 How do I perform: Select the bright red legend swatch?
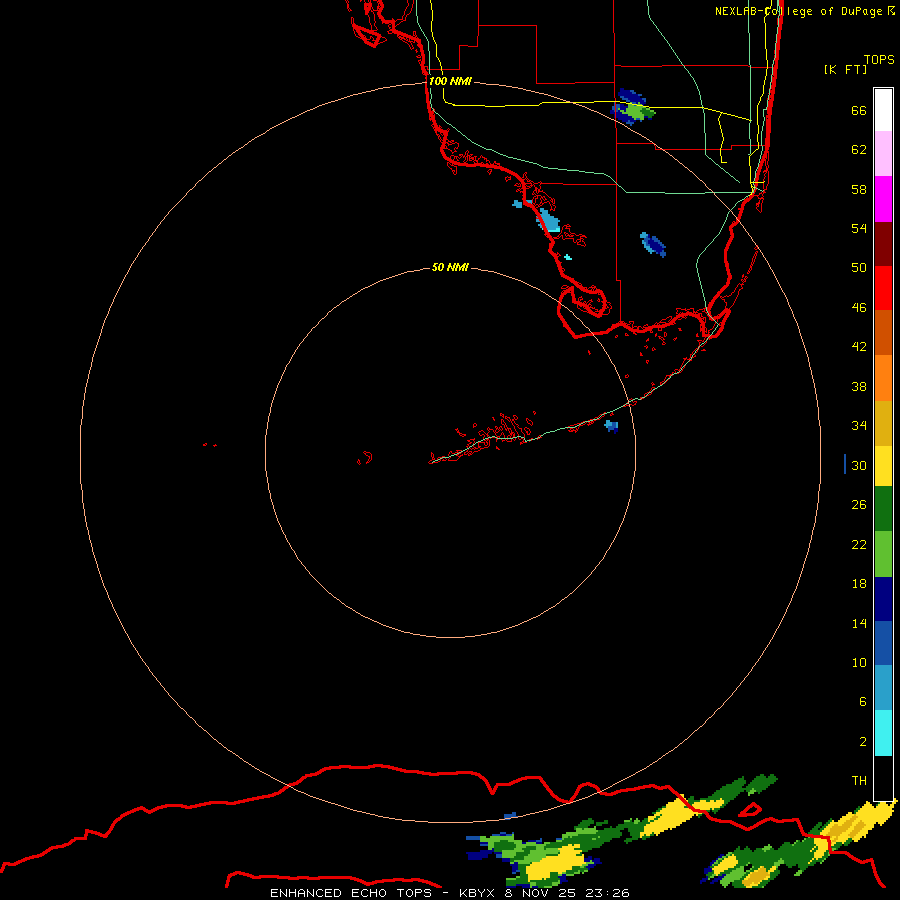click(883, 288)
